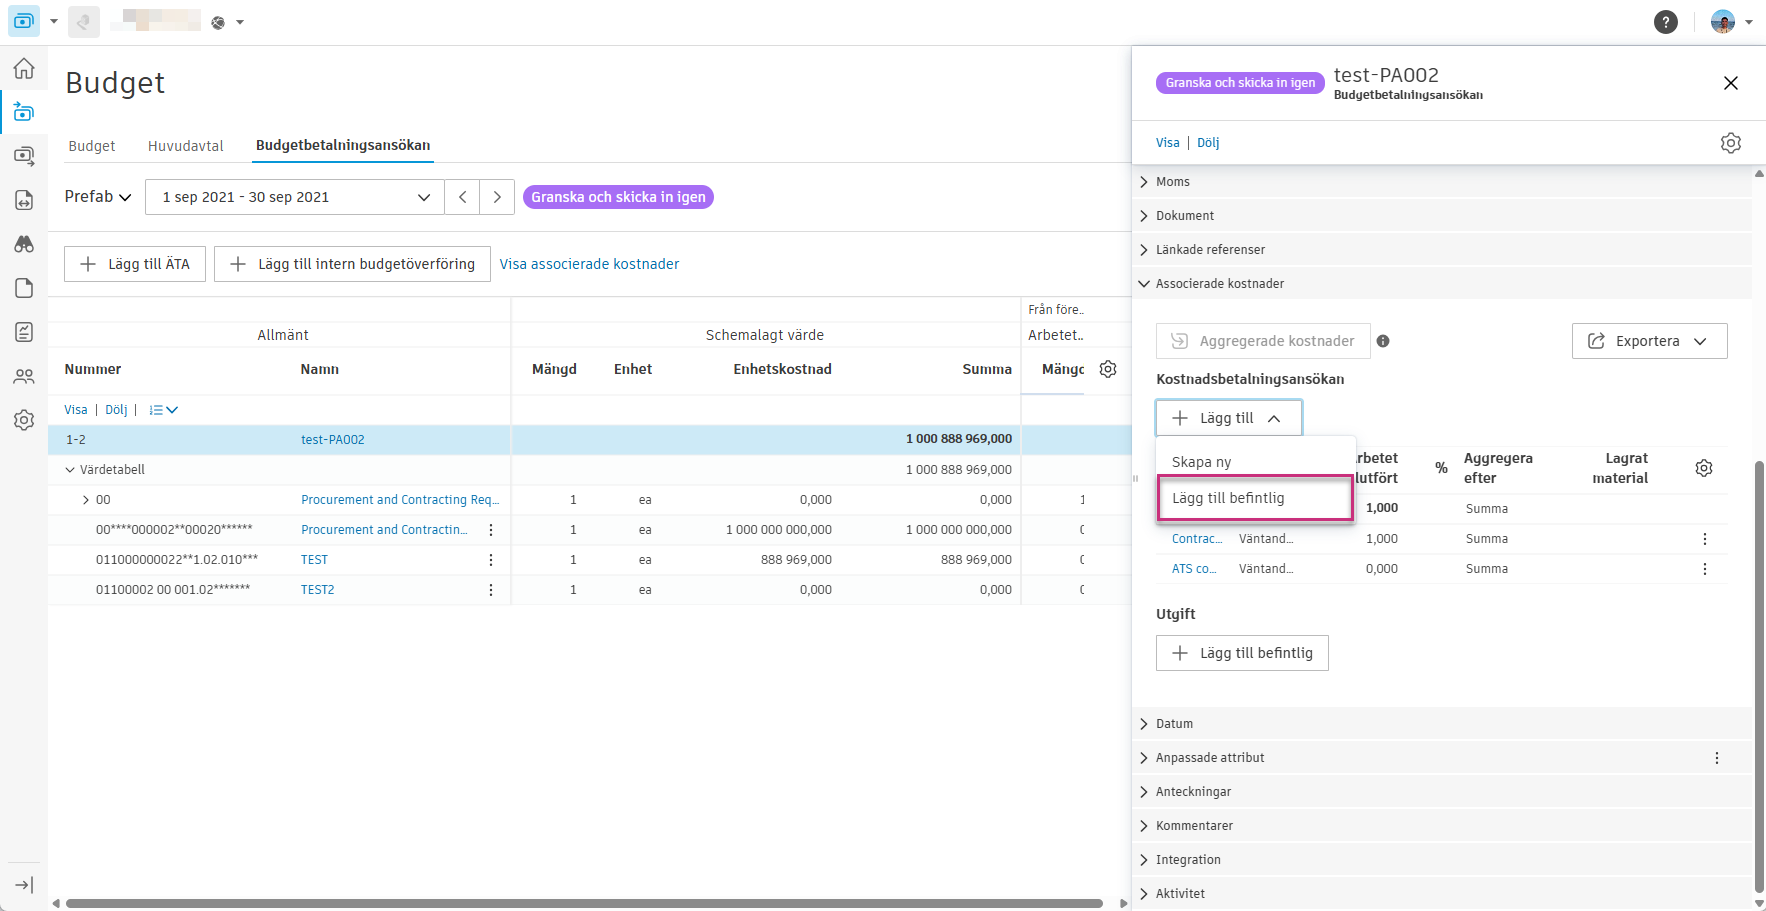This screenshot has height=911, width=1766.
Task: Switch to the Huvudavtal tab
Action: [x=186, y=146]
